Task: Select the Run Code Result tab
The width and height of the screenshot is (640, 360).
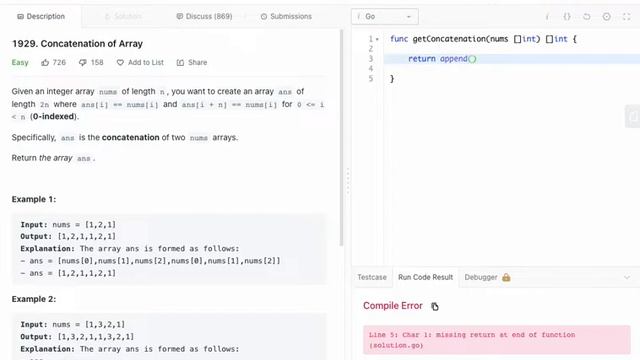Action: click(x=425, y=277)
